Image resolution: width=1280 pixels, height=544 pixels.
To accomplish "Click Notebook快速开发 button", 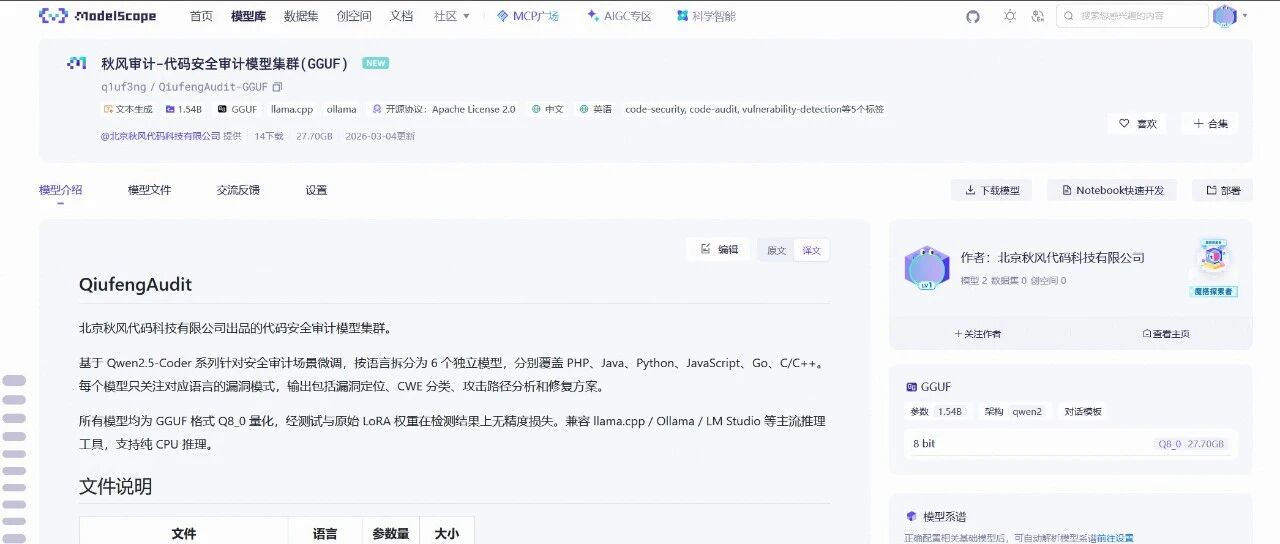I will tap(1112, 190).
